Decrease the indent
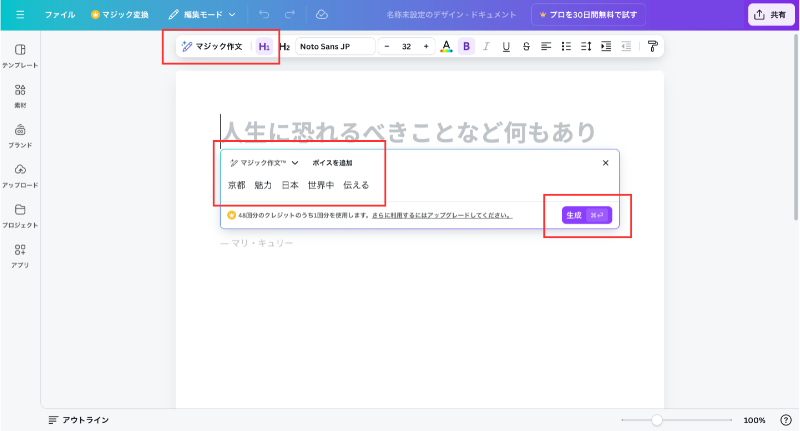 (x=626, y=46)
